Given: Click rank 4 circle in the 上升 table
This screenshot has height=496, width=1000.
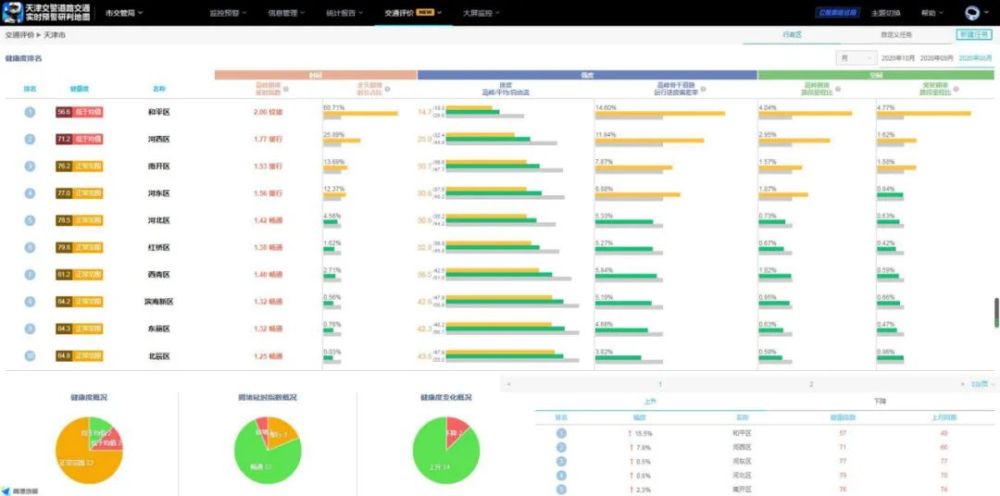Looking at the screenshot, I should tap(561, 475).
